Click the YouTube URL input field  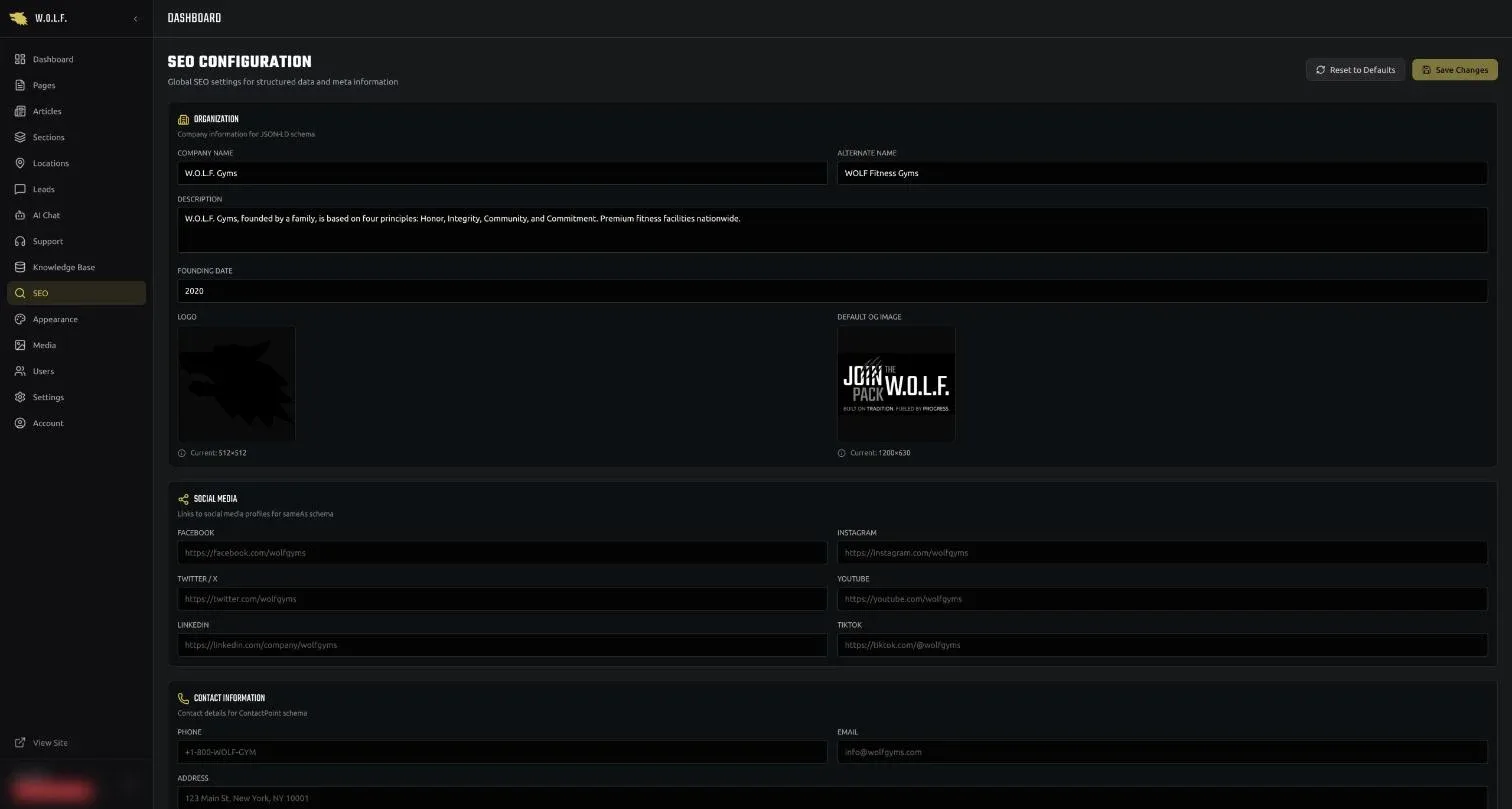1162,599
